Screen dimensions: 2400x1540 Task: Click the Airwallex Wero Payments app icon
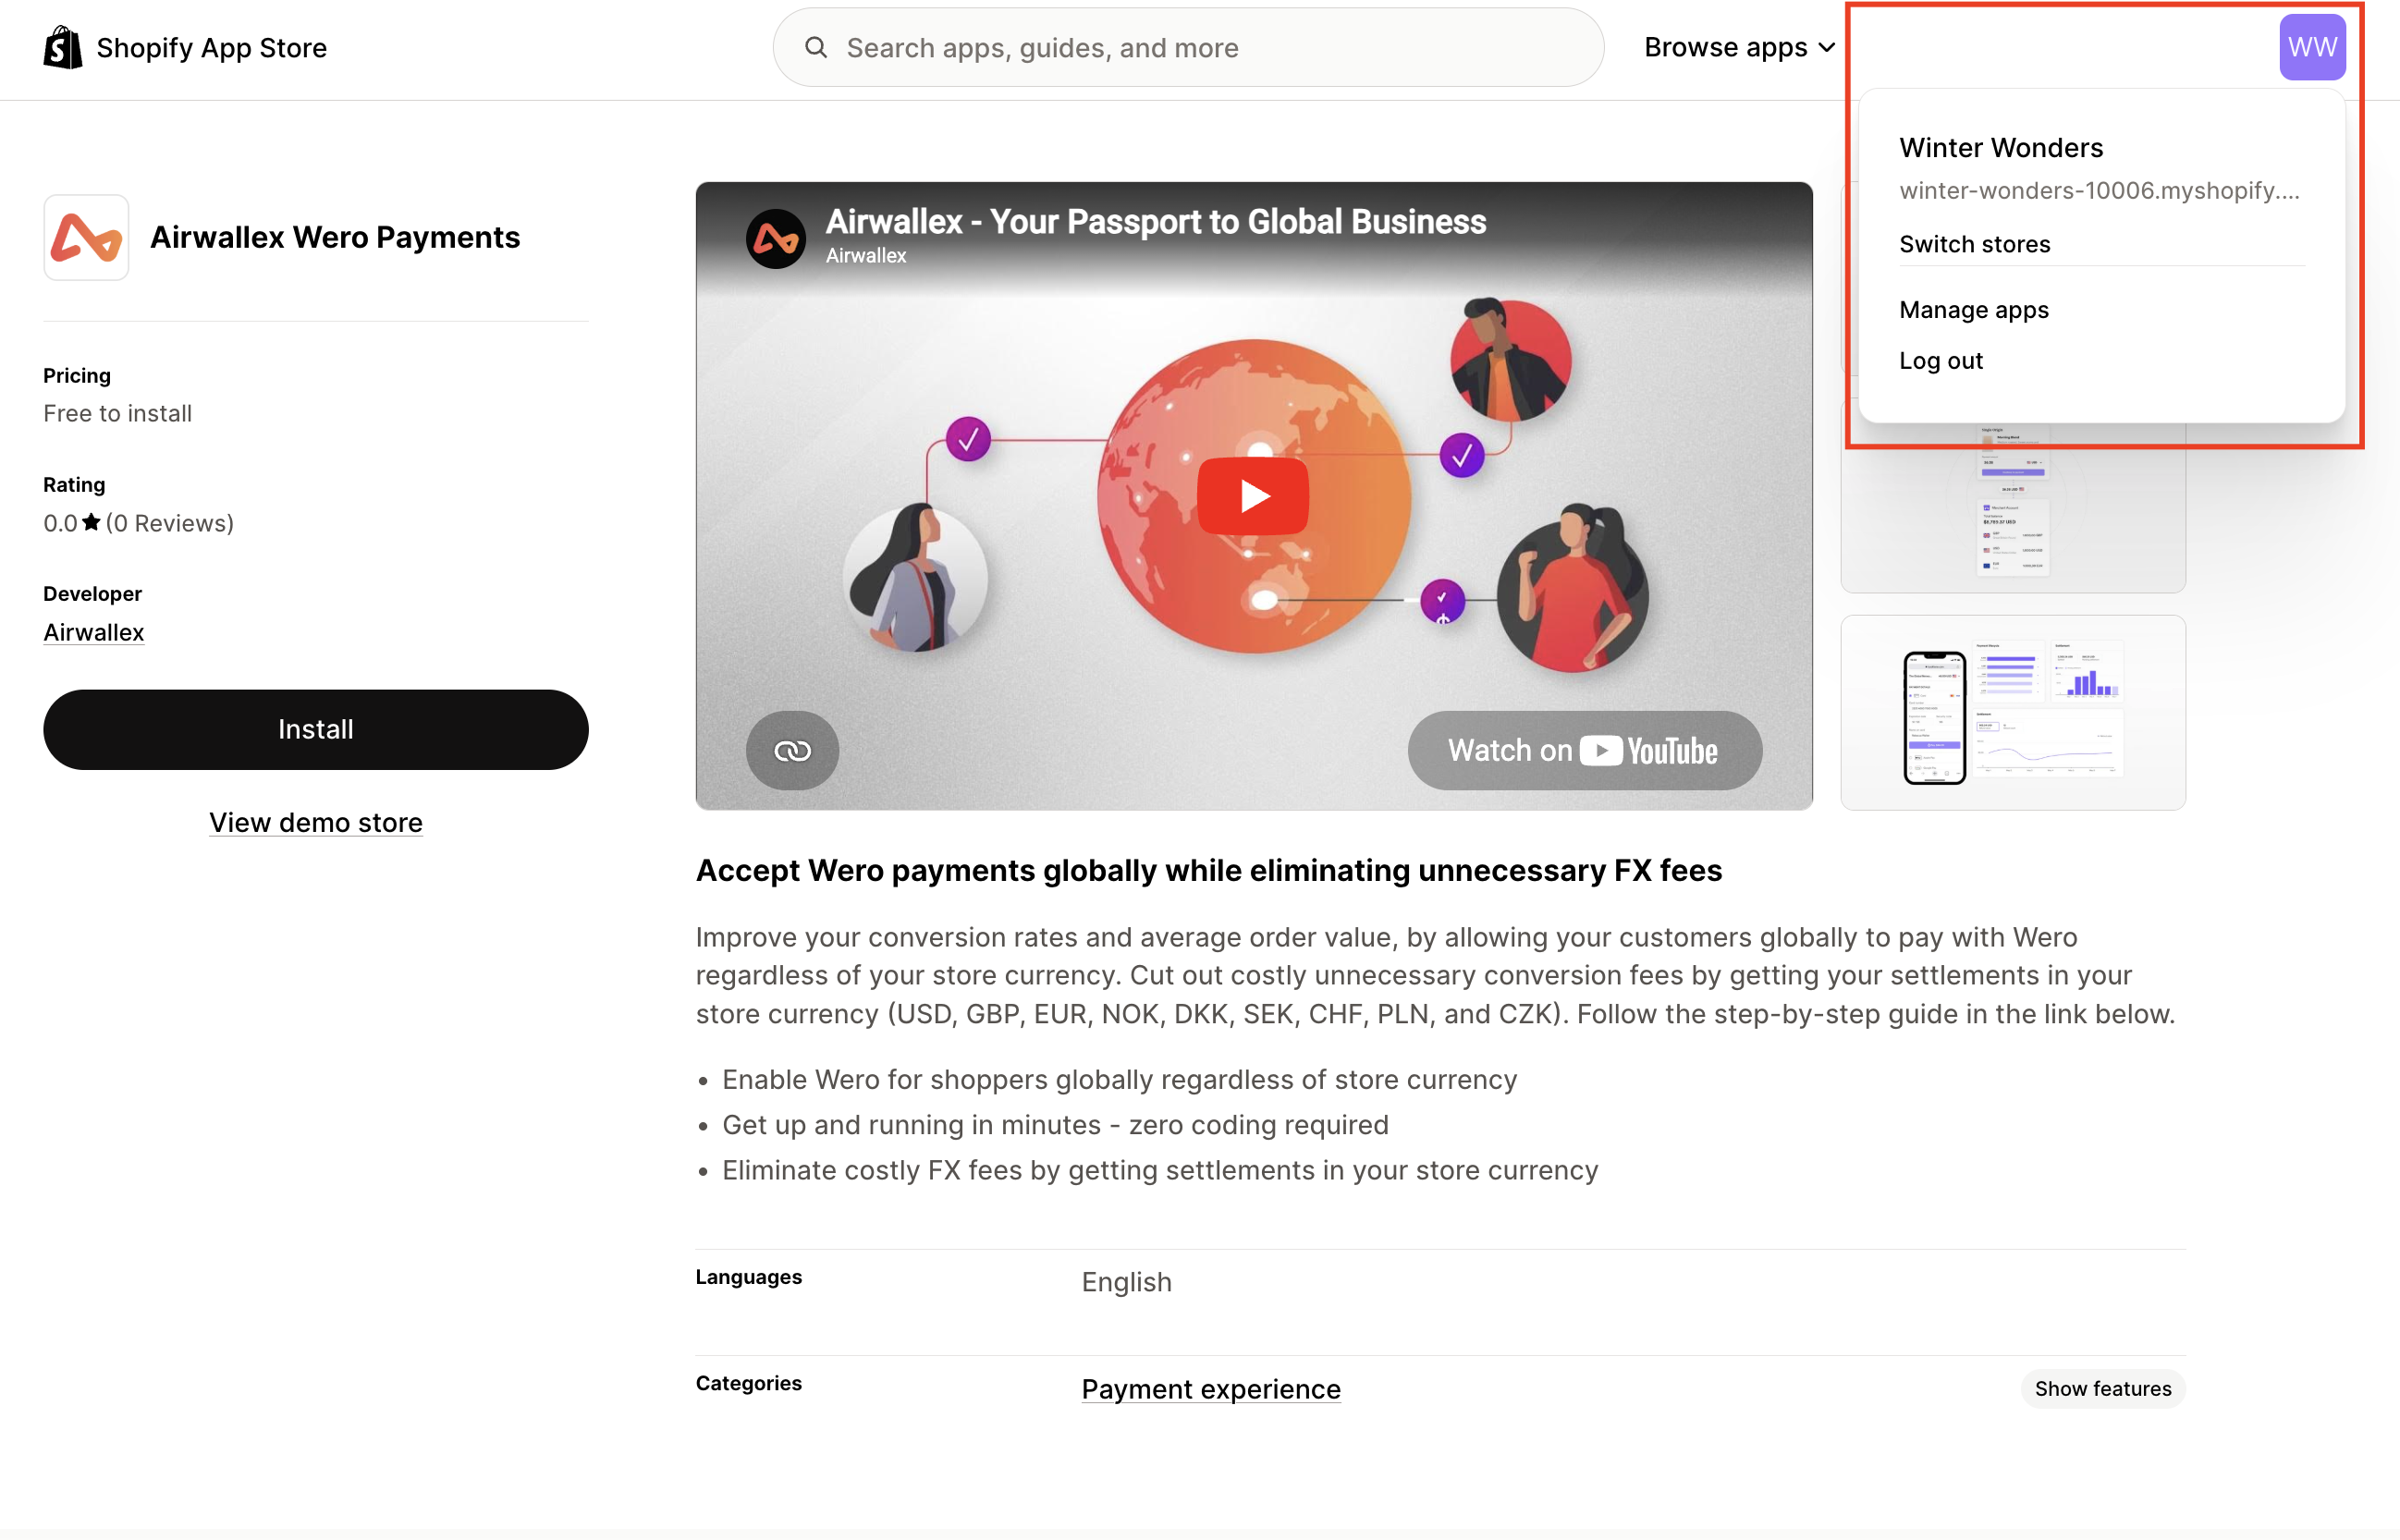[x=86, y=237]
